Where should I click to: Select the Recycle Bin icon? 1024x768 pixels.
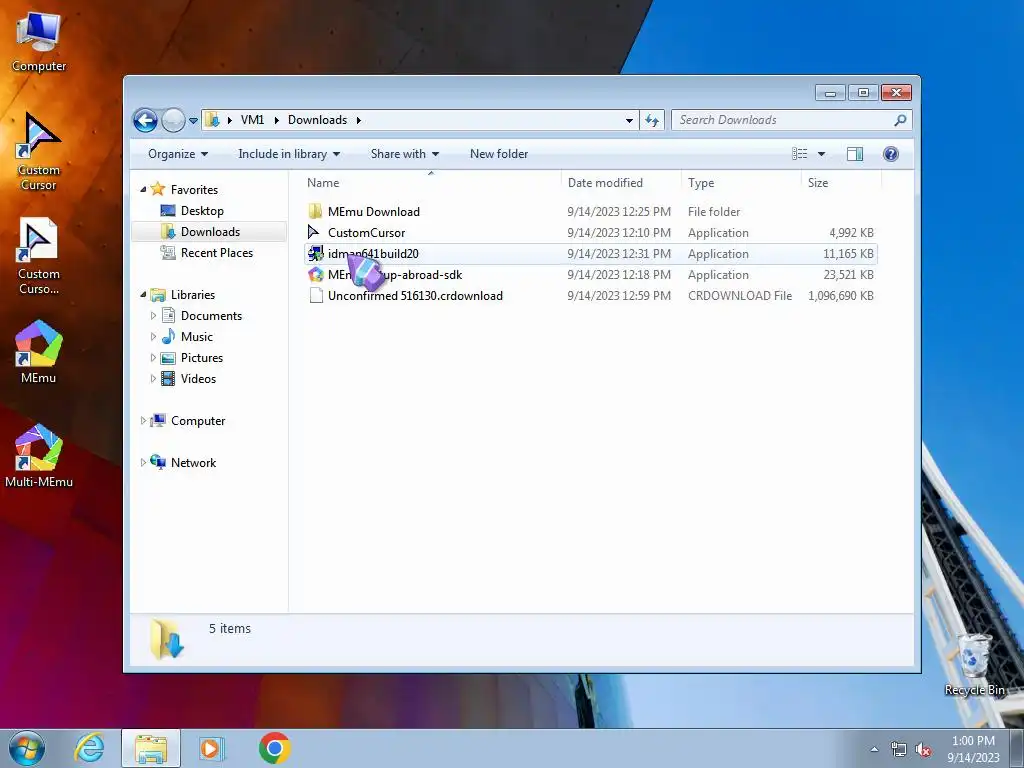(974, 664)
